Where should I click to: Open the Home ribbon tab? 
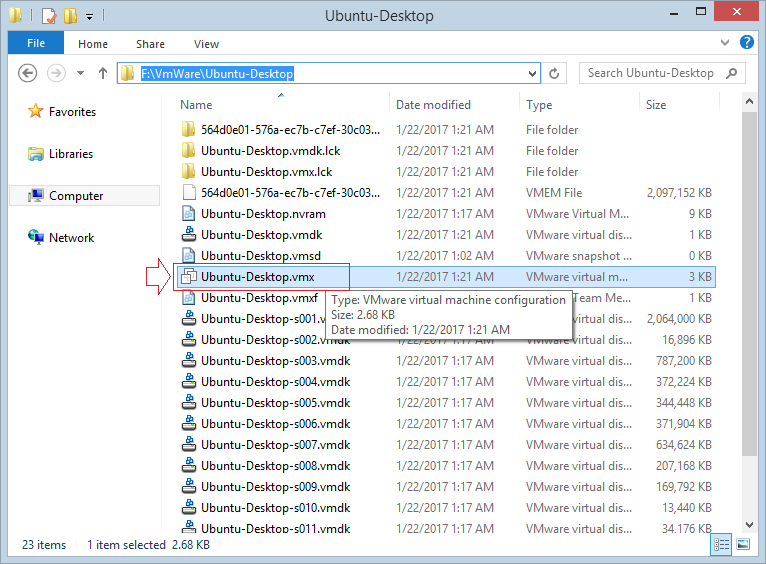click(93, 44)
